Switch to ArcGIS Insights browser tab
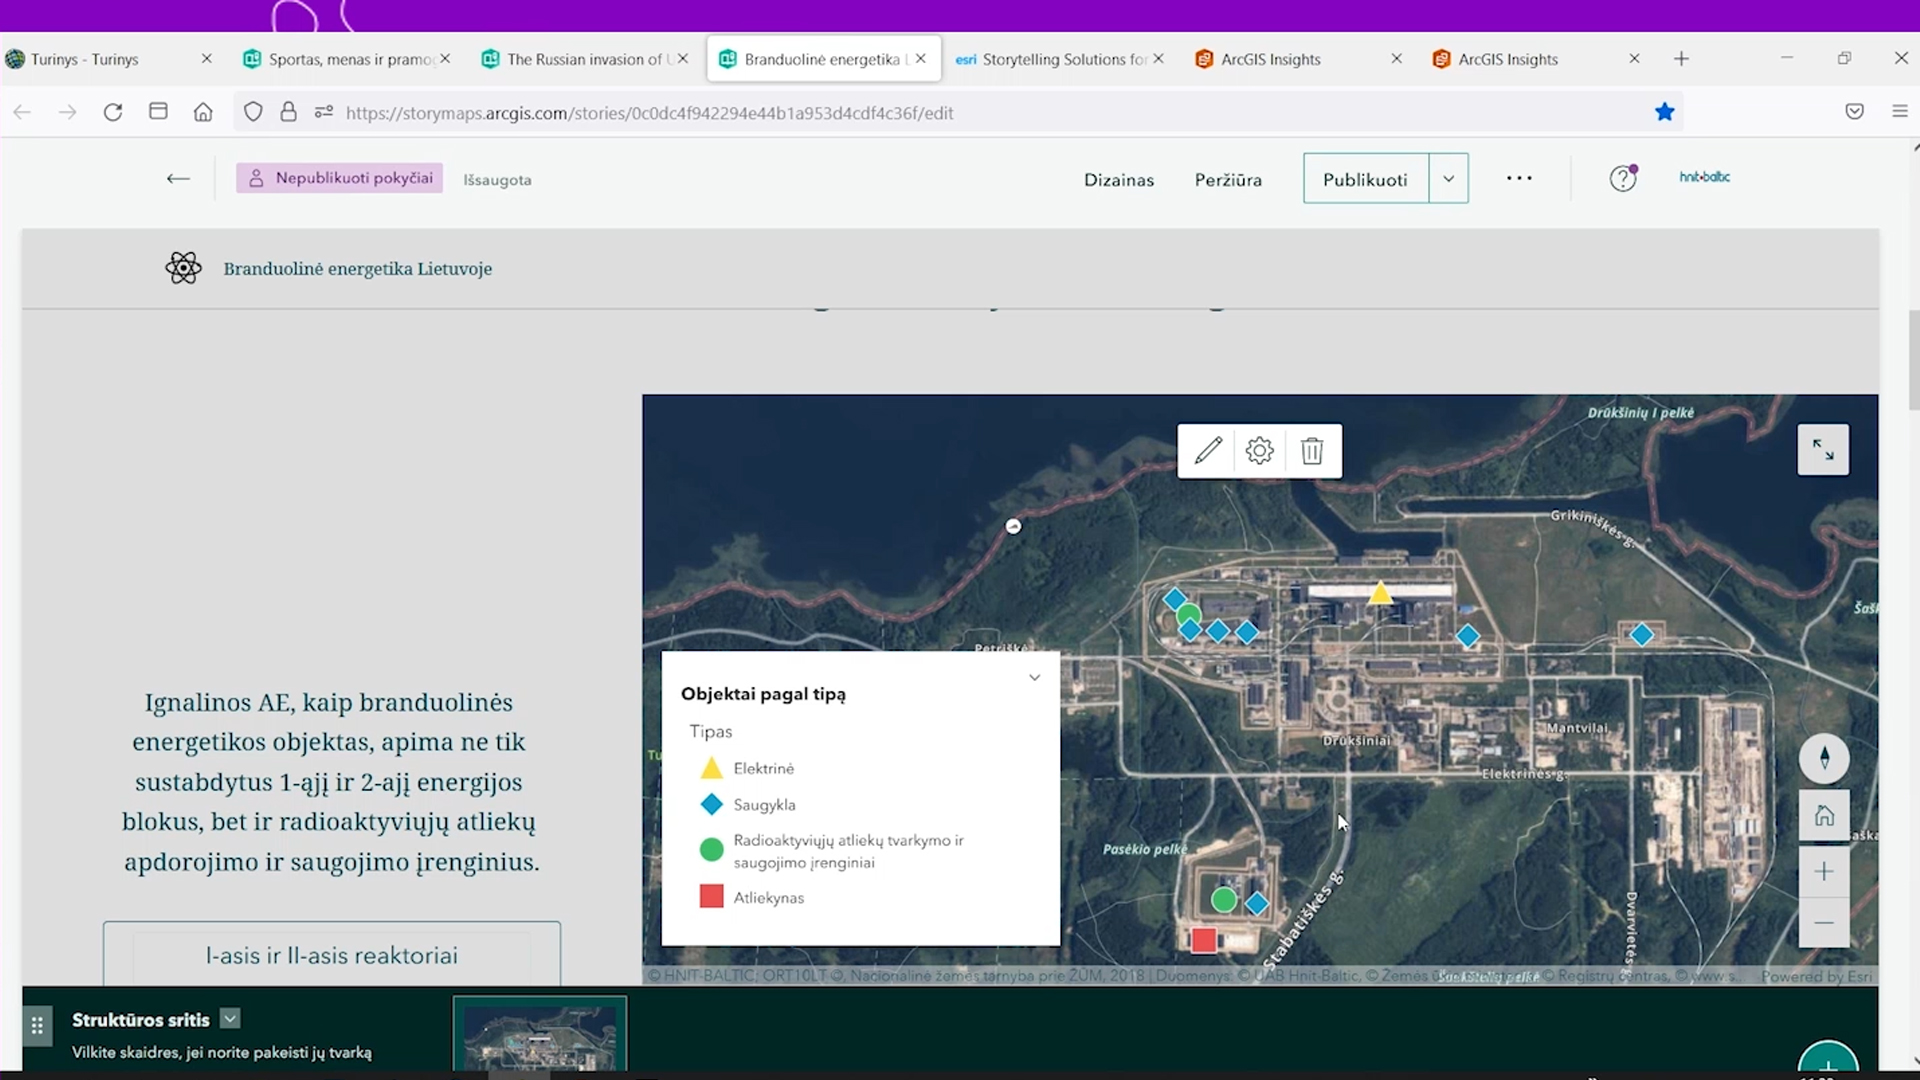 (x=1271, y=59)
